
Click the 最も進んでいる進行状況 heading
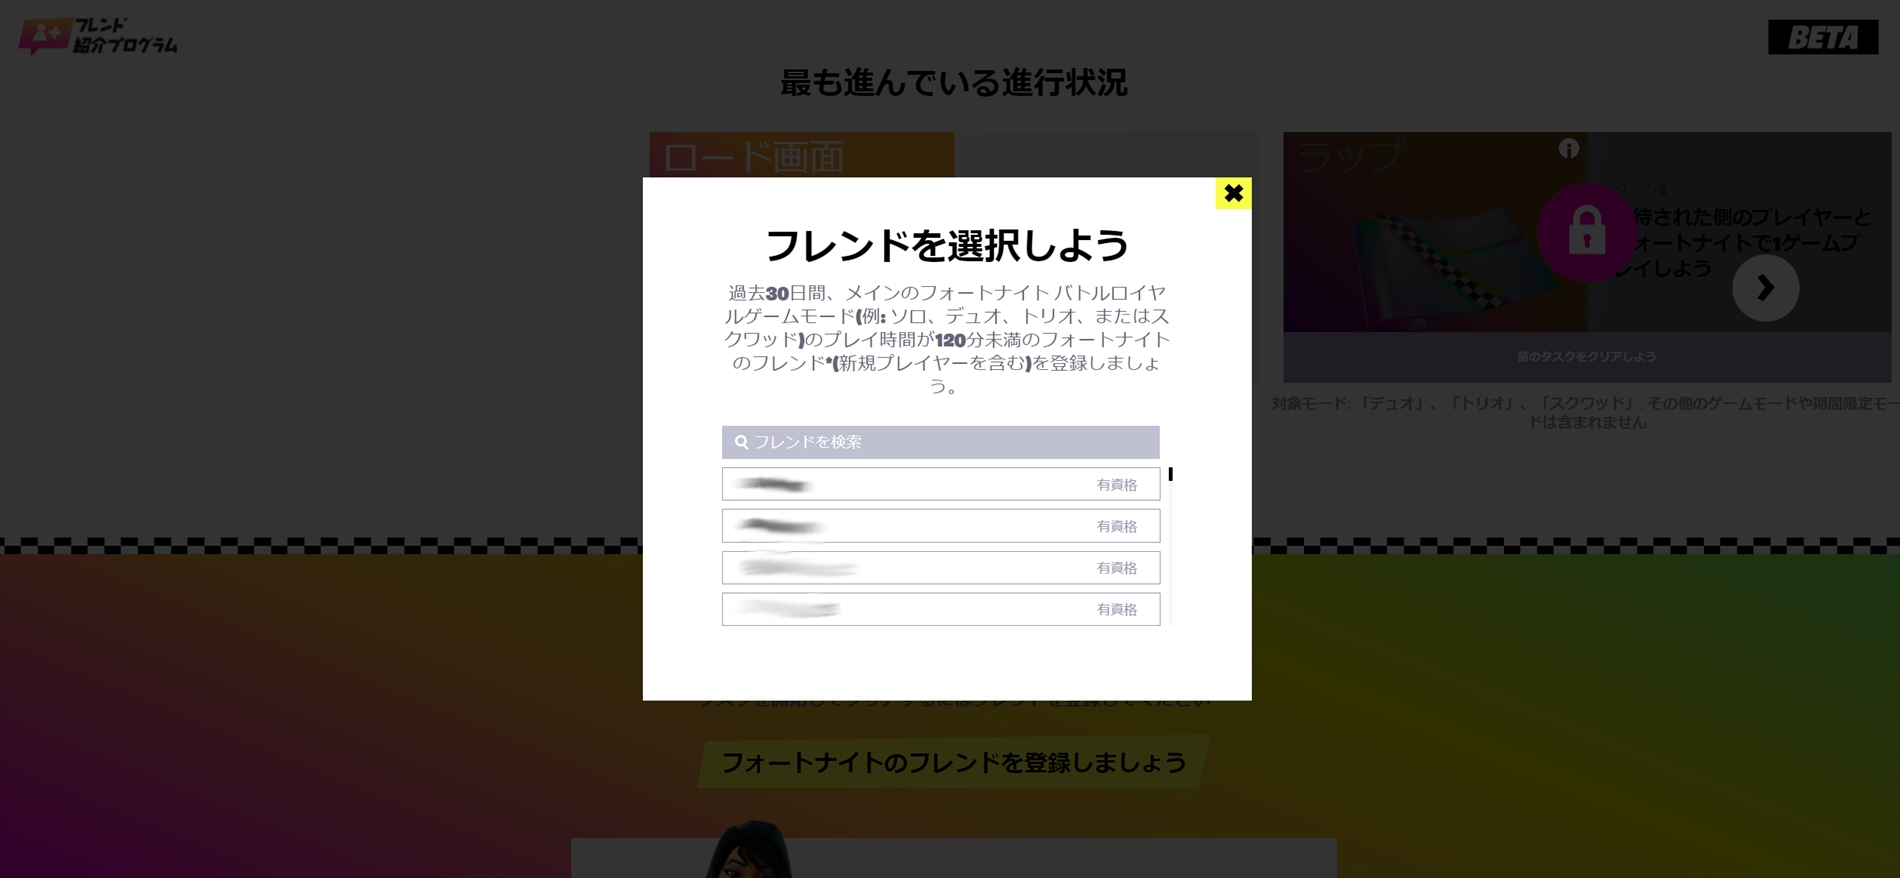coord(953,83)
